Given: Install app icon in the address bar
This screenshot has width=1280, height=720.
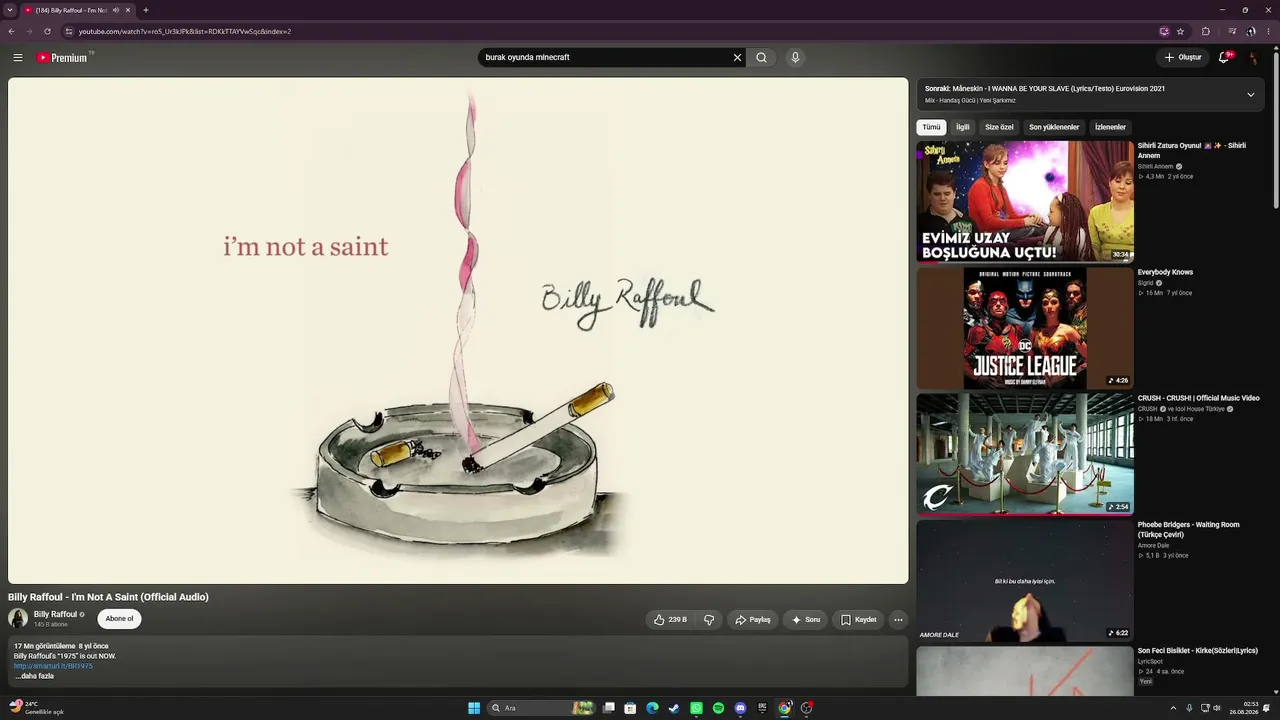Looking at the screenshot, I should click(x=1164, y=31).
